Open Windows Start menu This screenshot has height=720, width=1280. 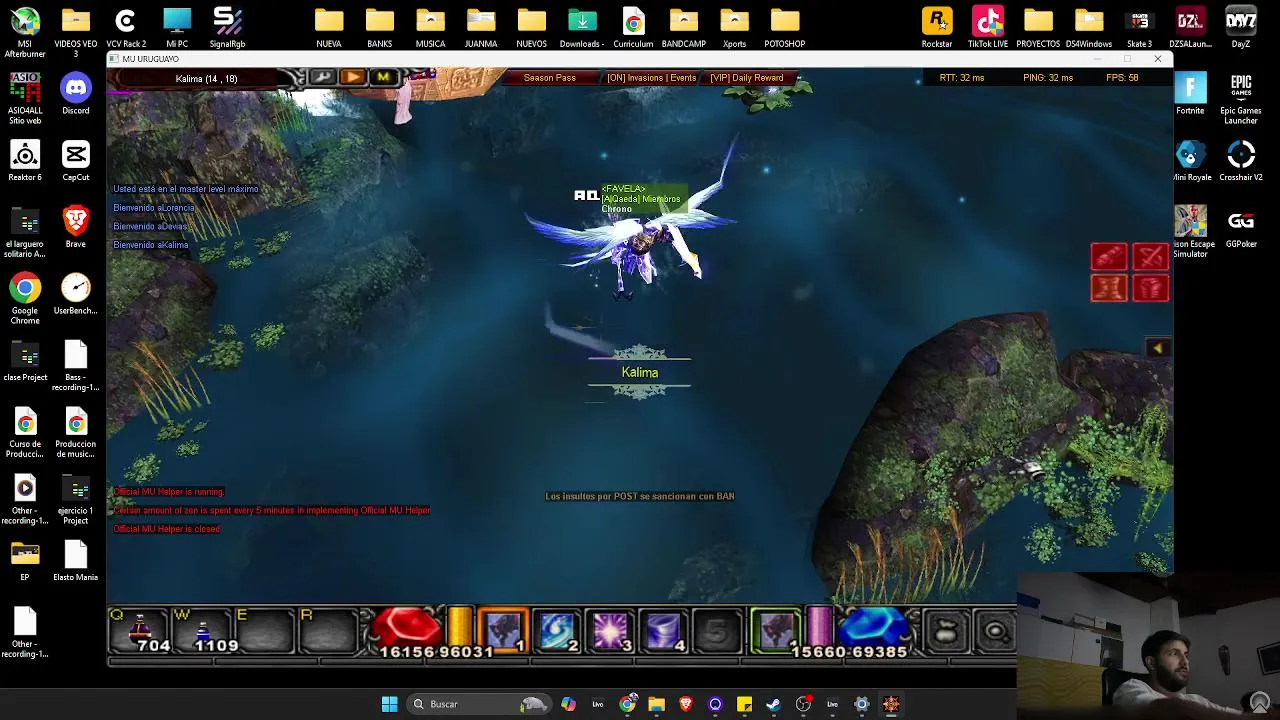click(389, 704)
